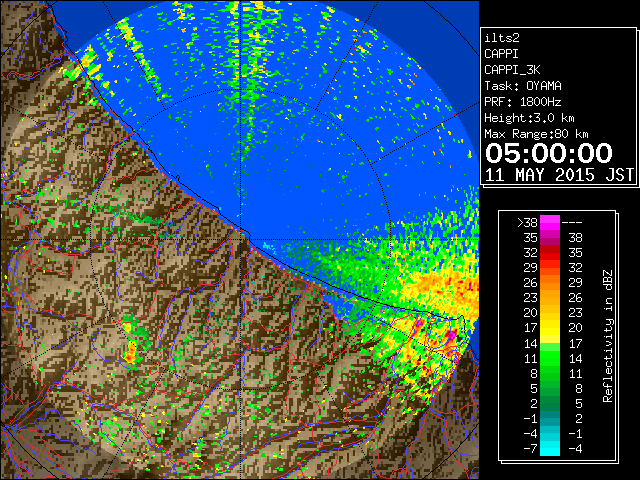This screenshot has width=640, height=480.
Task: Select the ilts2 label in info box
Action: click(x=502, y=38)
